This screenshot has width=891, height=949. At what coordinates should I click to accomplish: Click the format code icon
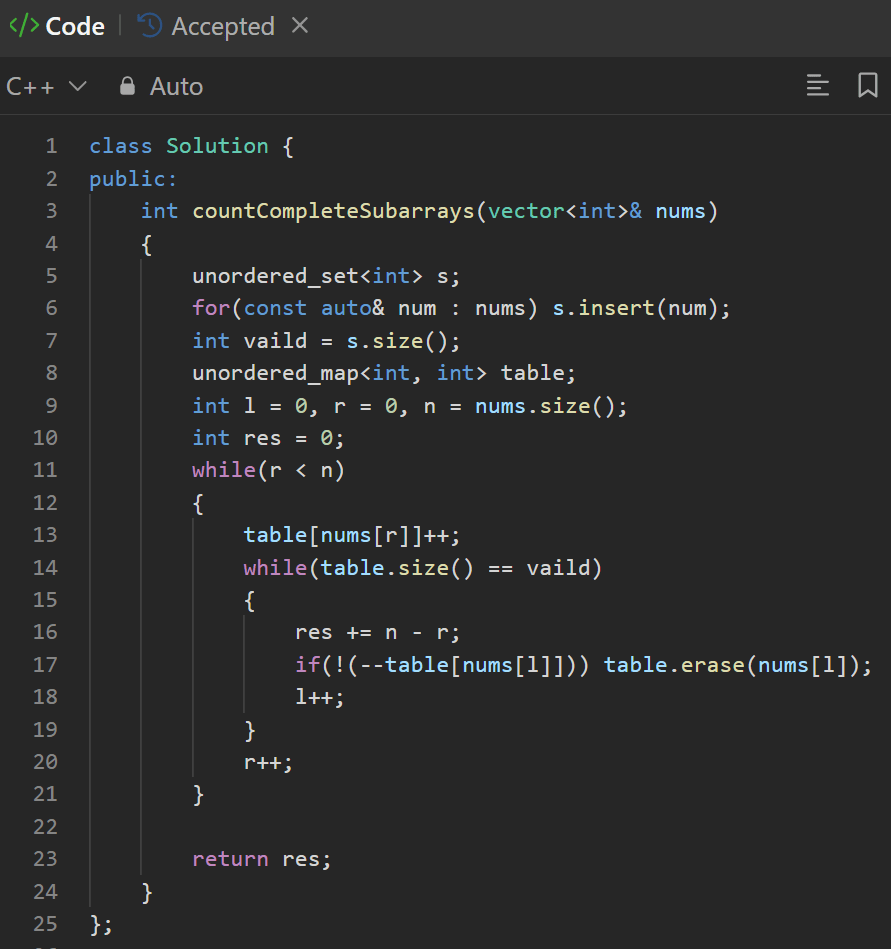tap(817, 86)
